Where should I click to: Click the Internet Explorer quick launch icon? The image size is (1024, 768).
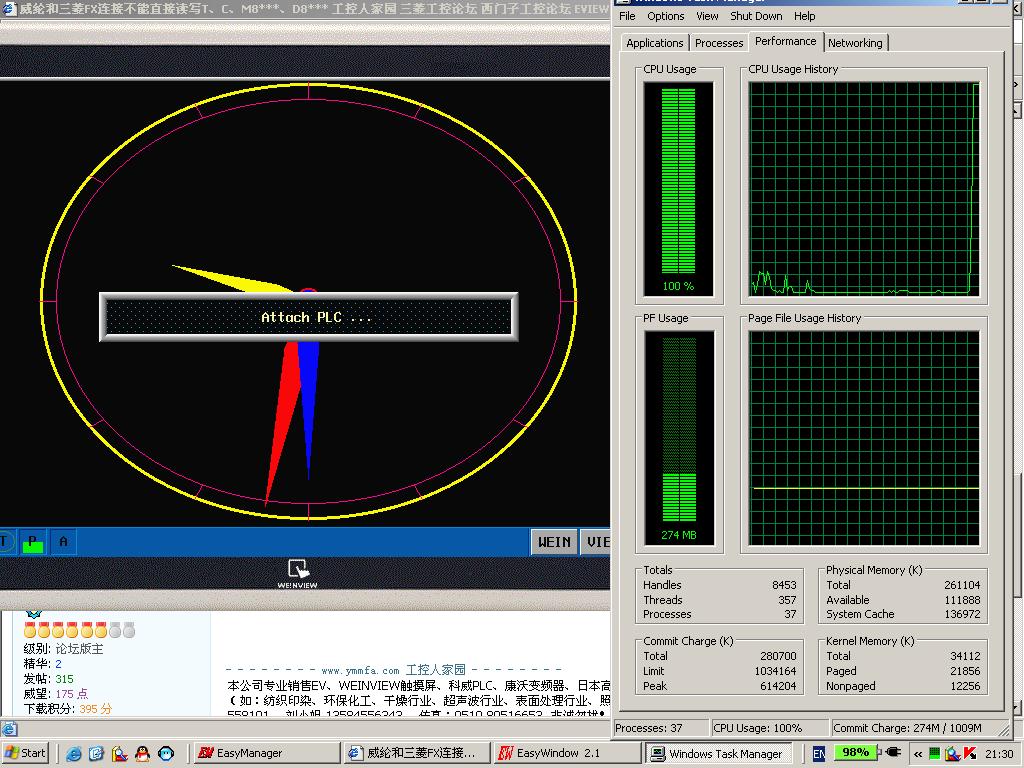pyautogui.click(x=75, y=753)
